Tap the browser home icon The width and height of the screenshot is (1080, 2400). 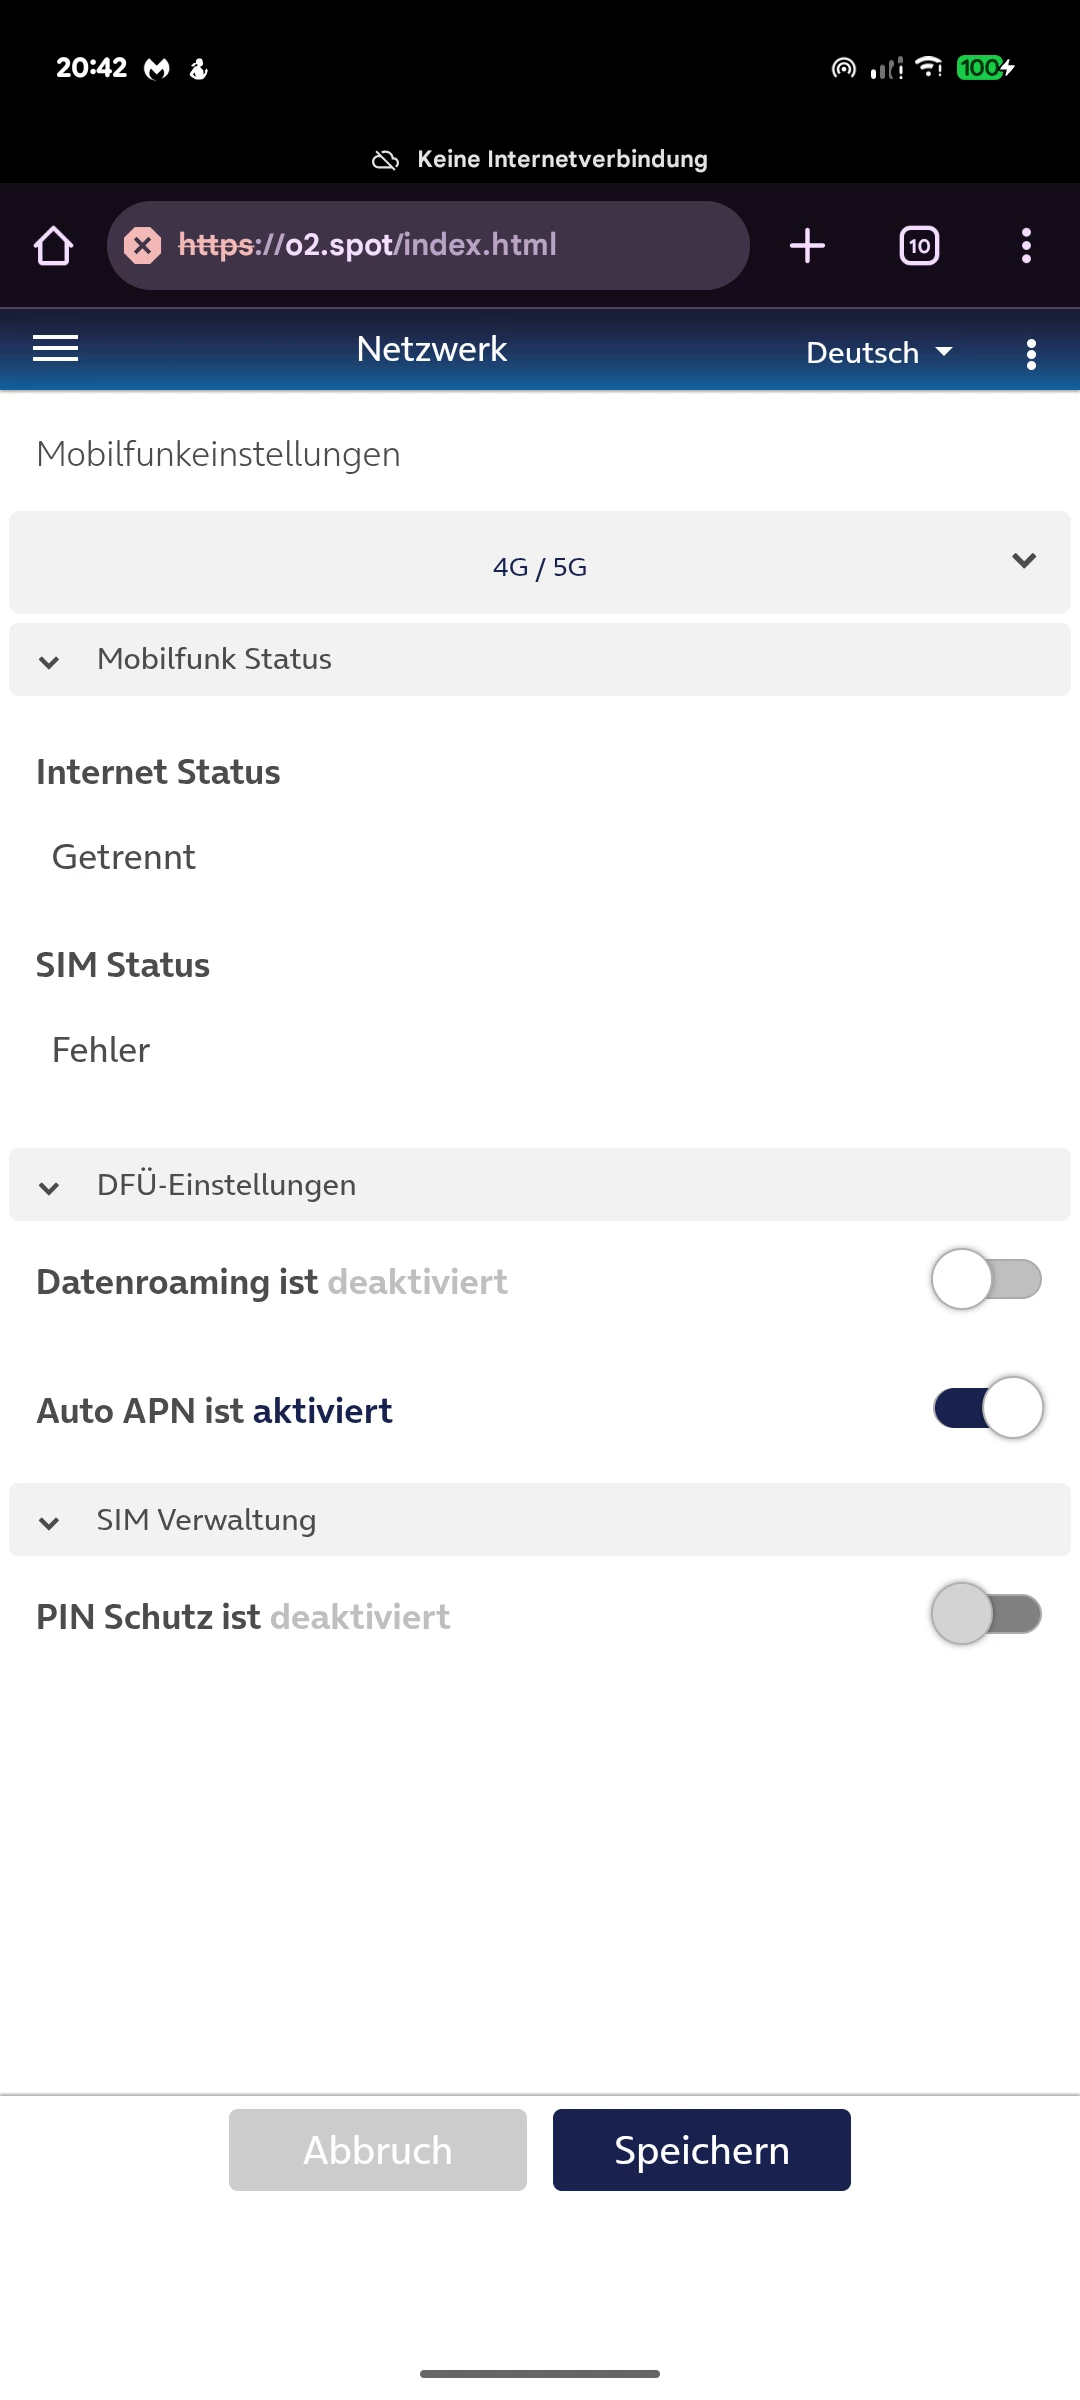(54, 246)
